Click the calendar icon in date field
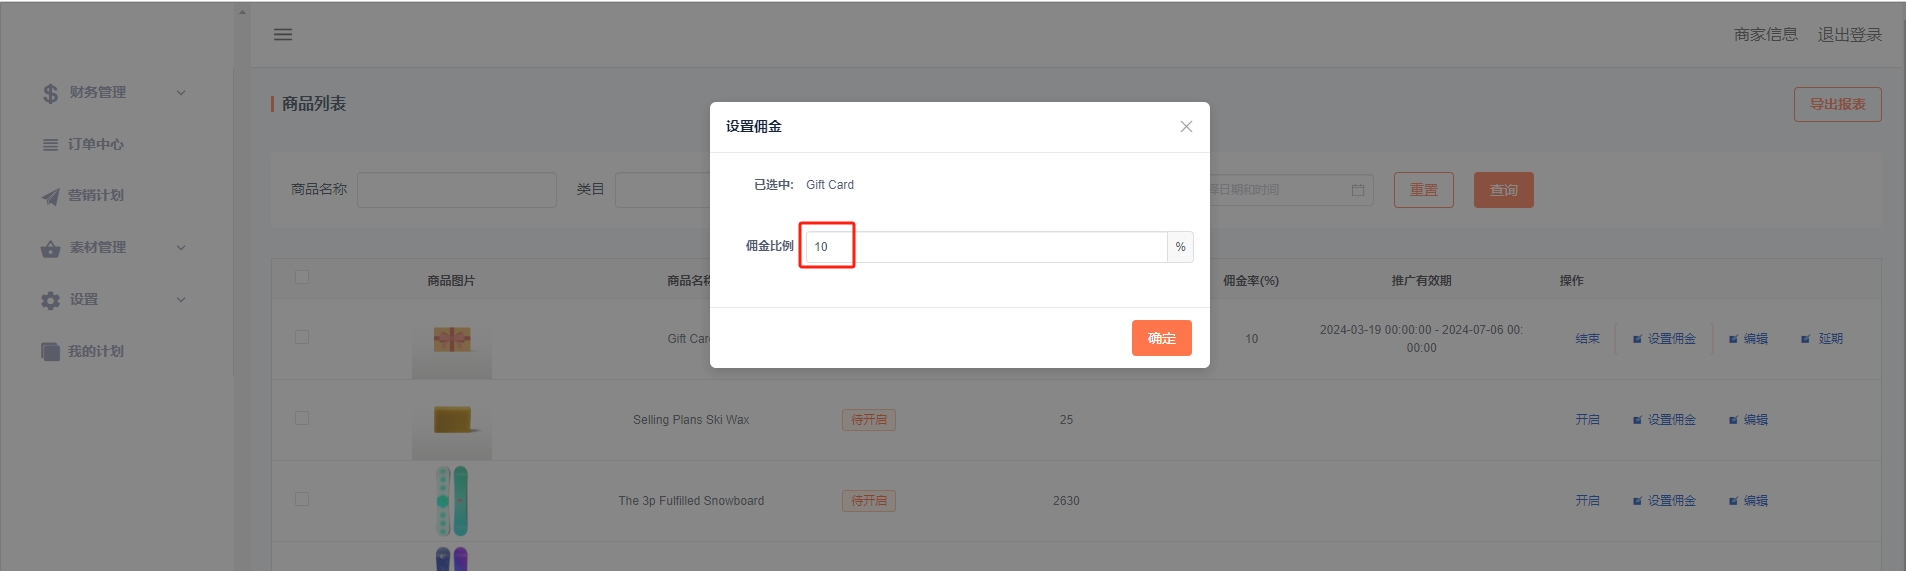 click(1358, 190)
